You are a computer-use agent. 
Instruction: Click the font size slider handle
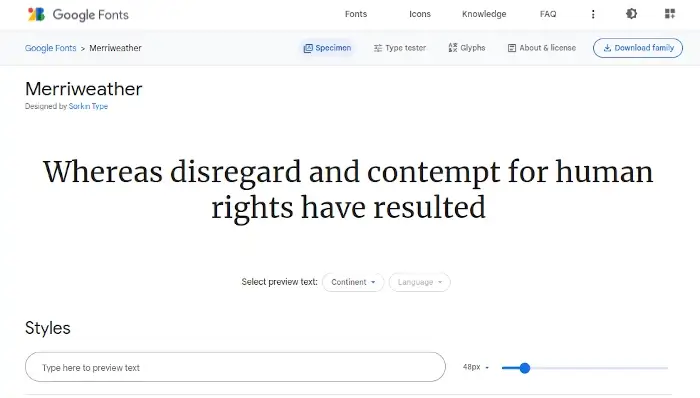point(525,368)
